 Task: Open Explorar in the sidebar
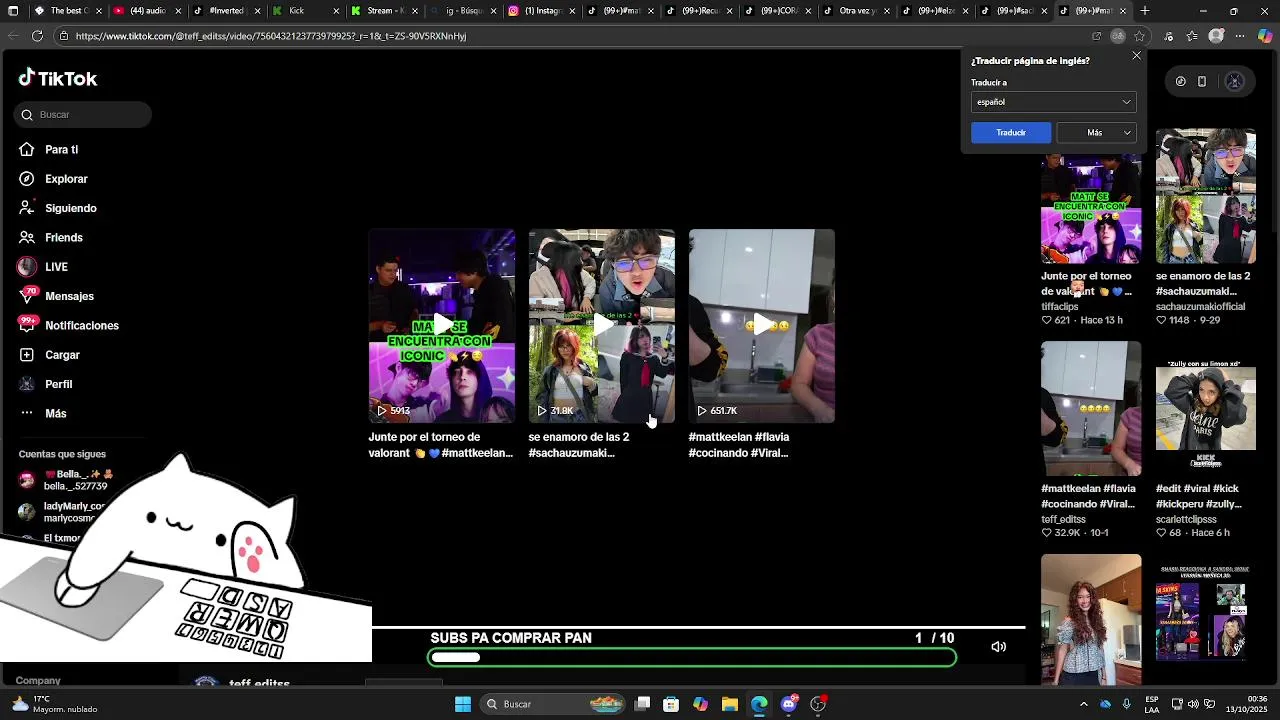coord(66,179)
